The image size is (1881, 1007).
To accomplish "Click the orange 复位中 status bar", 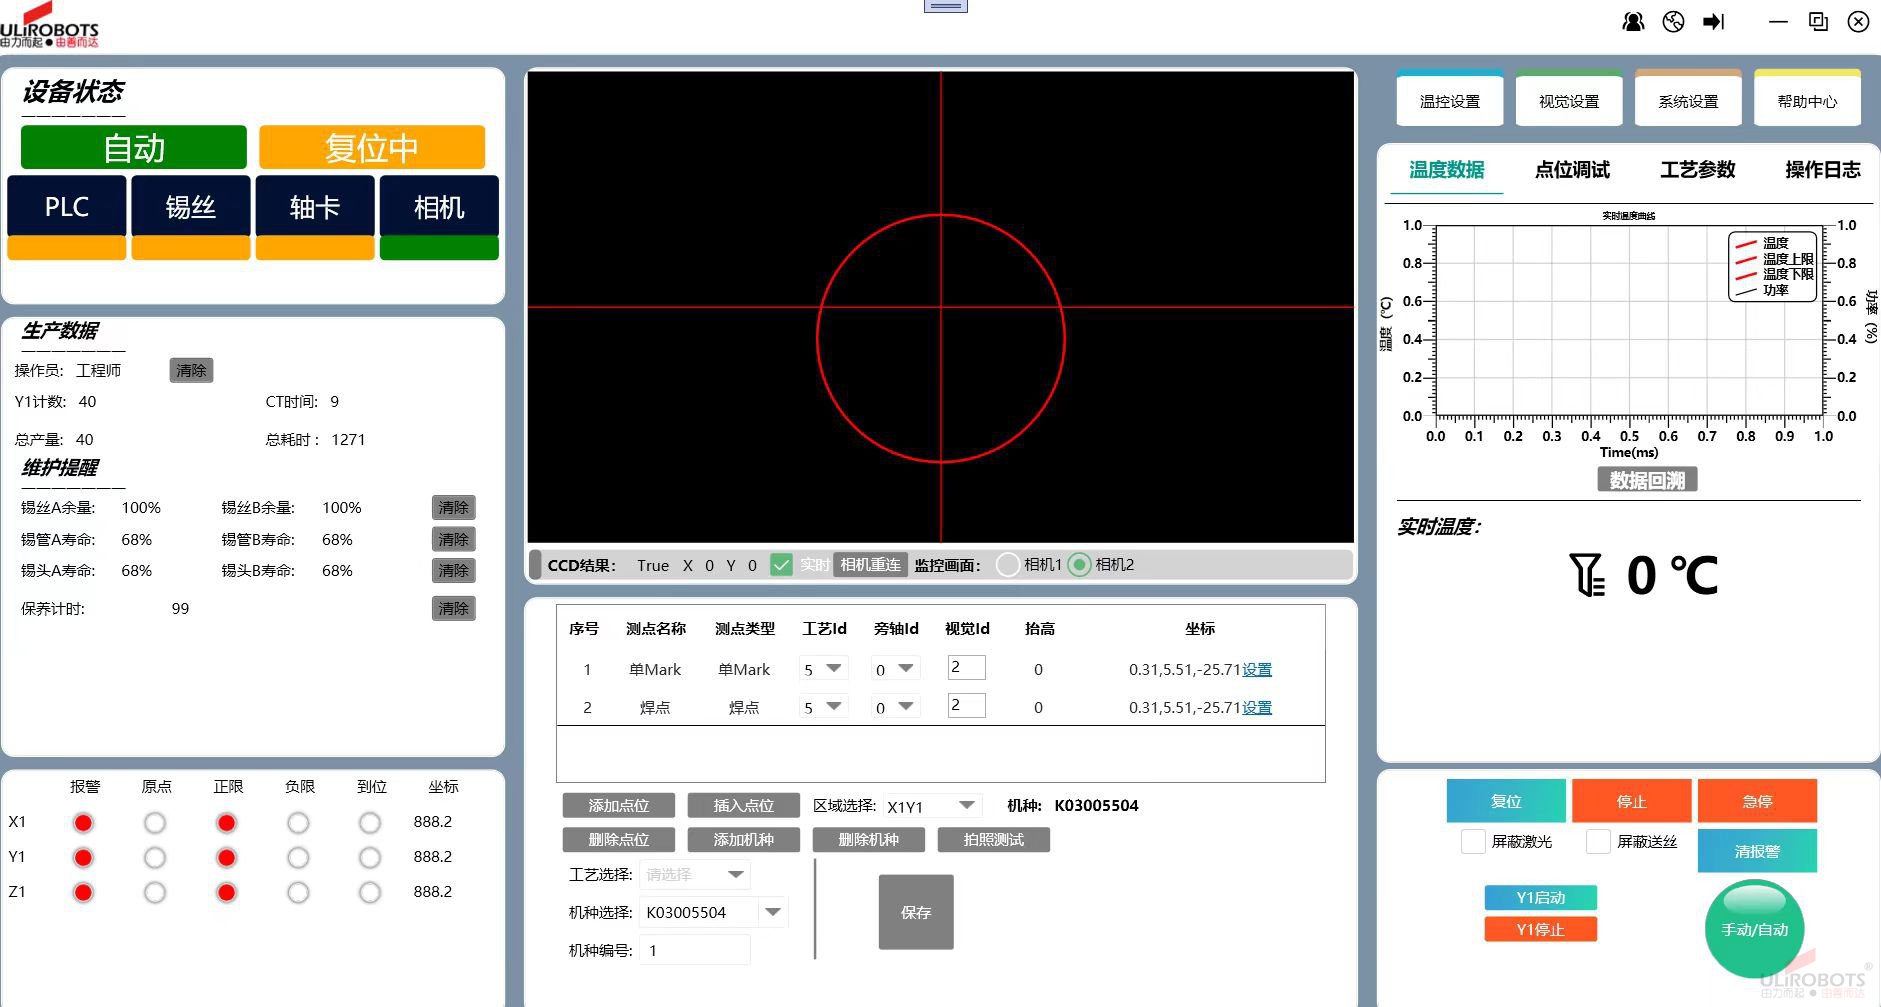I will (x=372, y=148).
